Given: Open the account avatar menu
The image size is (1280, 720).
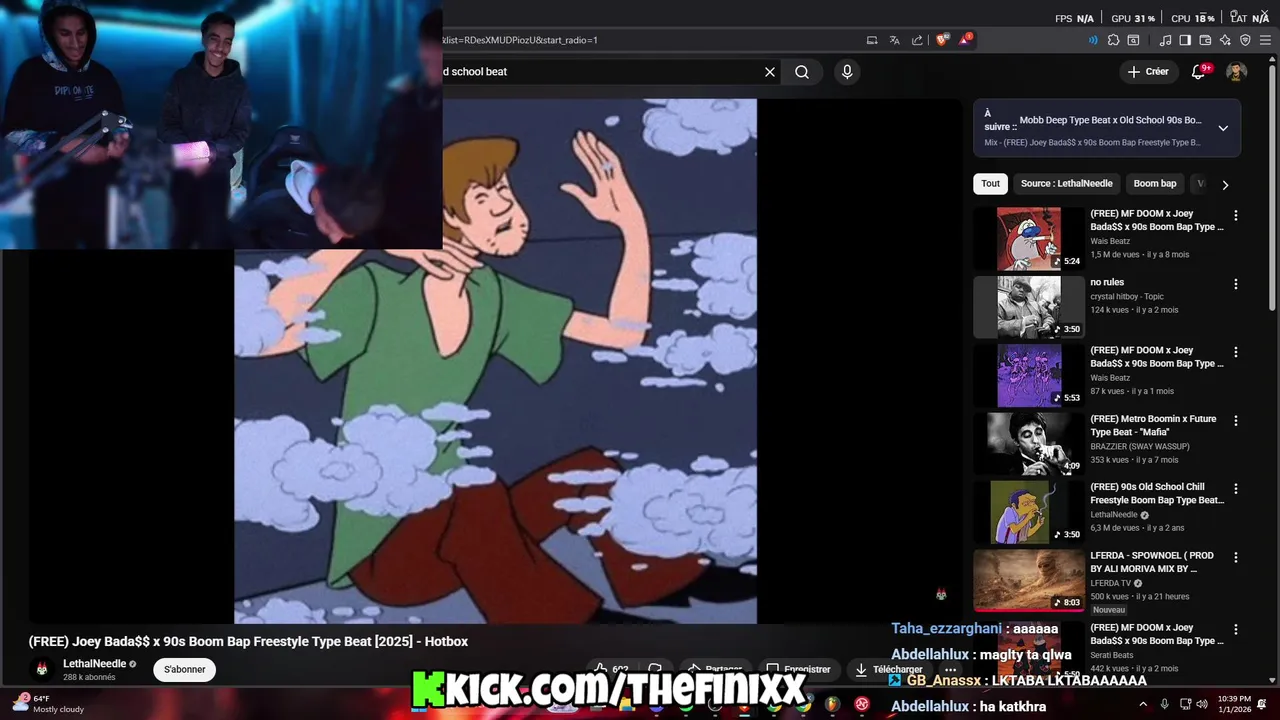Looking at the screenshot, I should (x=1236, y=72).
